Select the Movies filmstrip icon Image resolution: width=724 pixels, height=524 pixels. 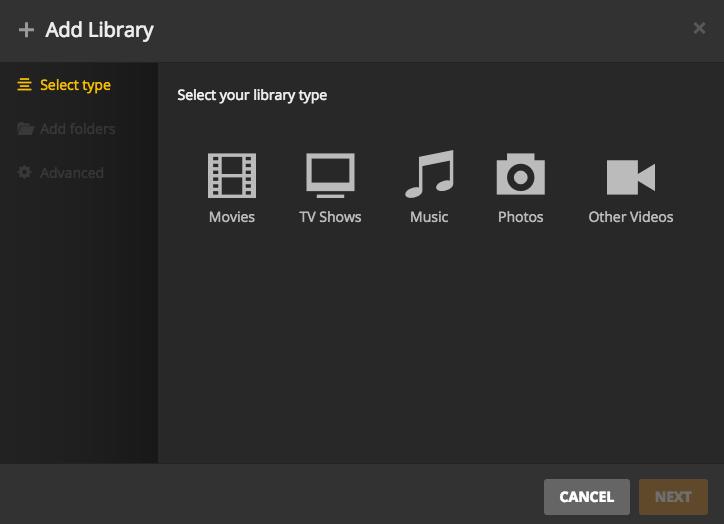click(x=231, y=176)
